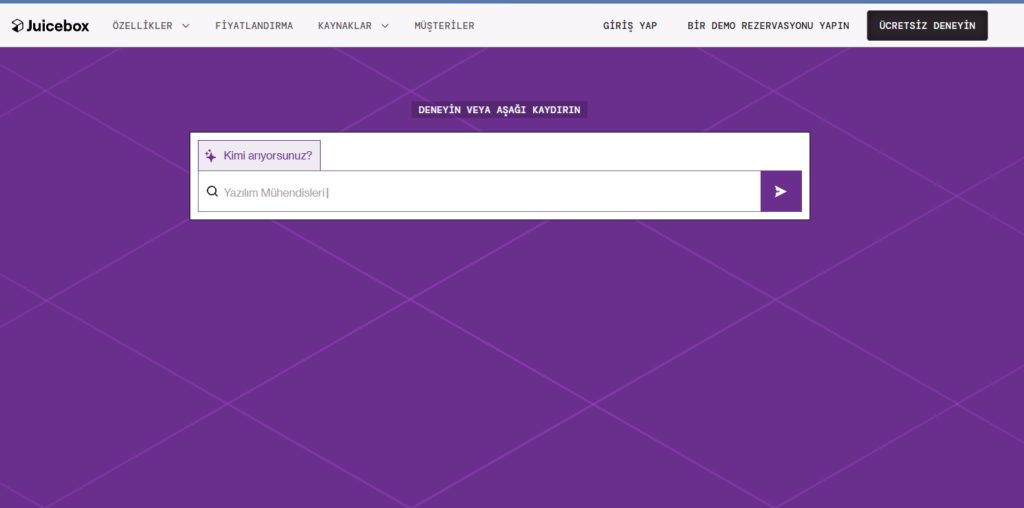The width and height of the screenshot is (1024, 508).
Task: Go to the FİYATLANDIRMA page
Action: point(254,26)
